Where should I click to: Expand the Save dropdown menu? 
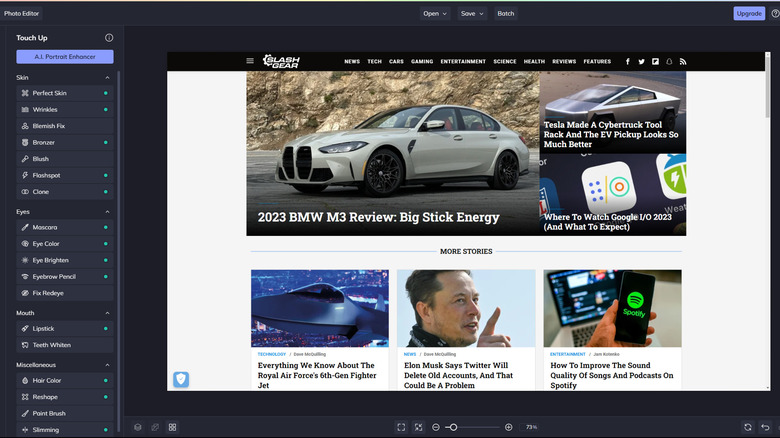click(472, 14)
